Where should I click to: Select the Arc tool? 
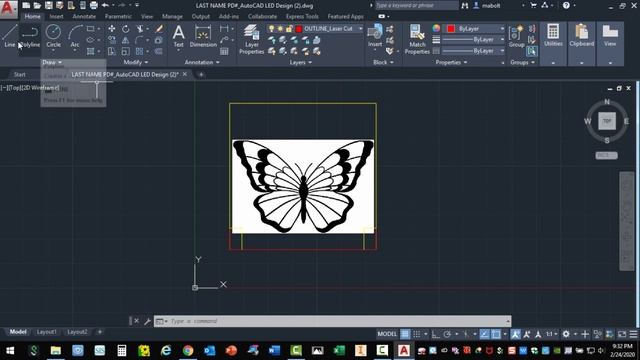pyautogui.click(x=75, y=36)
